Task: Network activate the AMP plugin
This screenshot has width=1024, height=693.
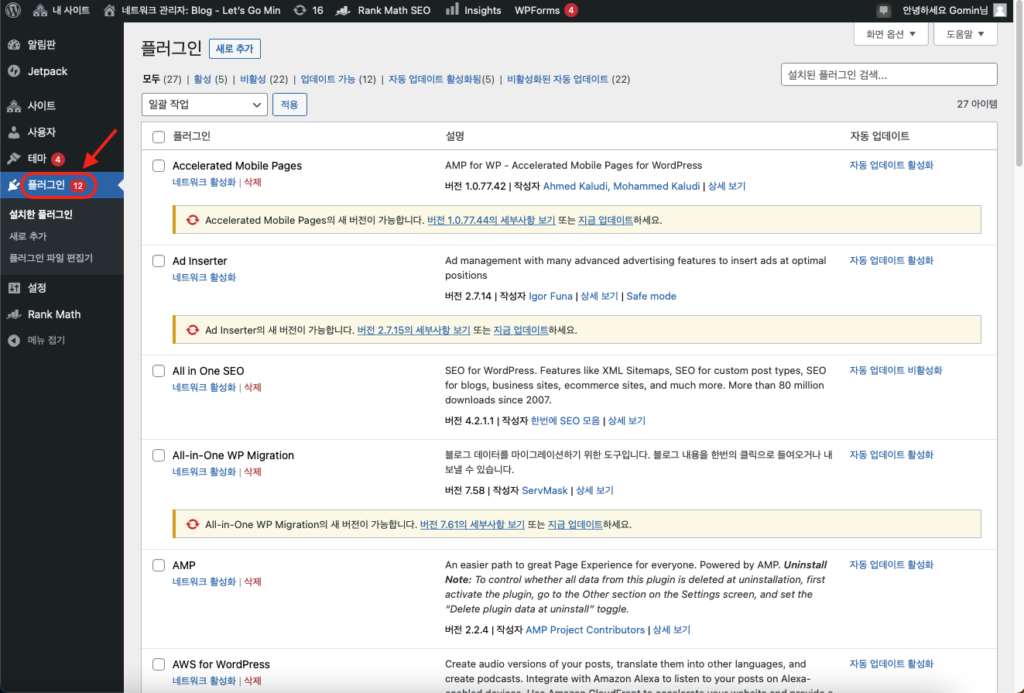Action: coord(204,581)
